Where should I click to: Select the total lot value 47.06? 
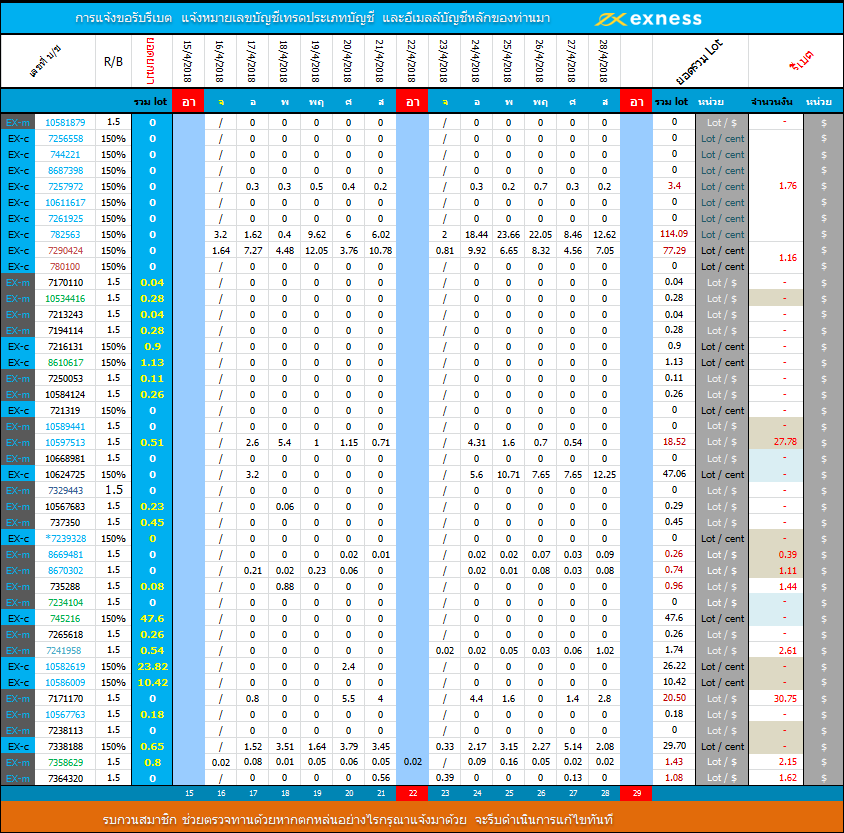[x=674, y=474]
